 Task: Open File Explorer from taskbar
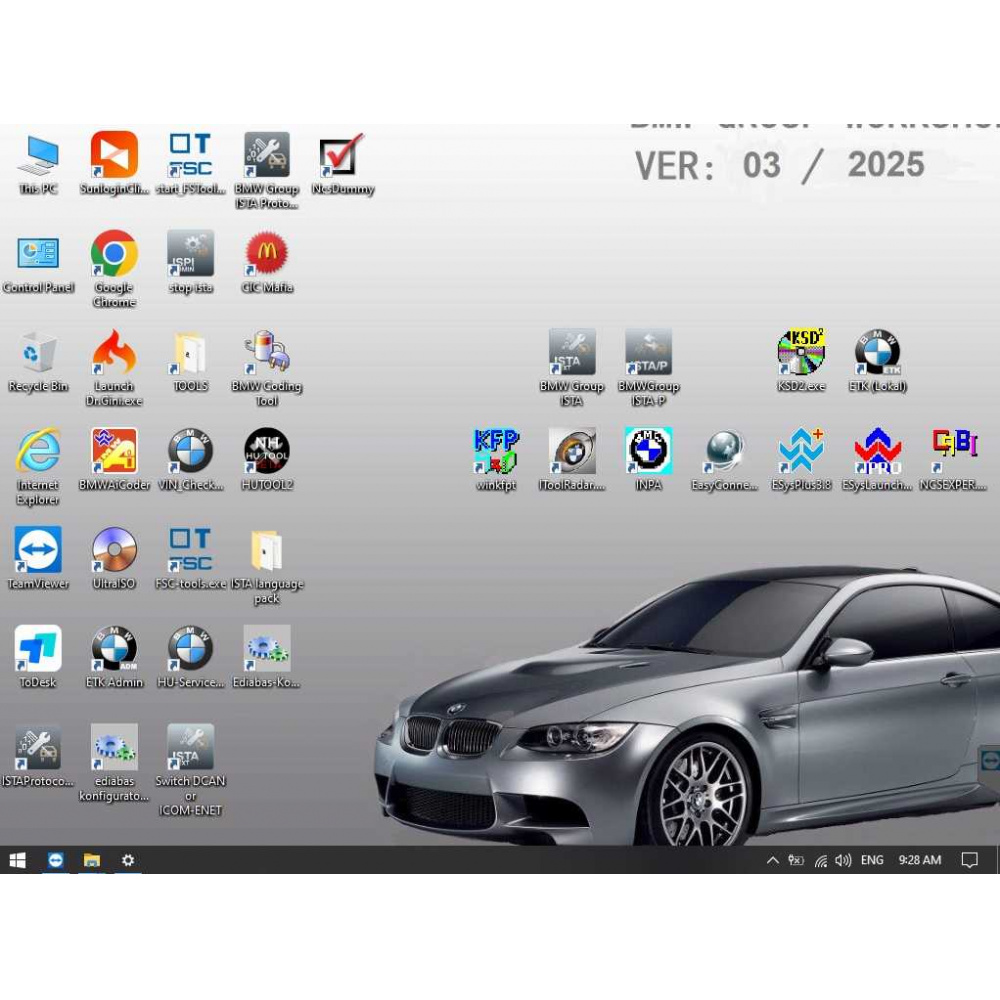(92, 860)
